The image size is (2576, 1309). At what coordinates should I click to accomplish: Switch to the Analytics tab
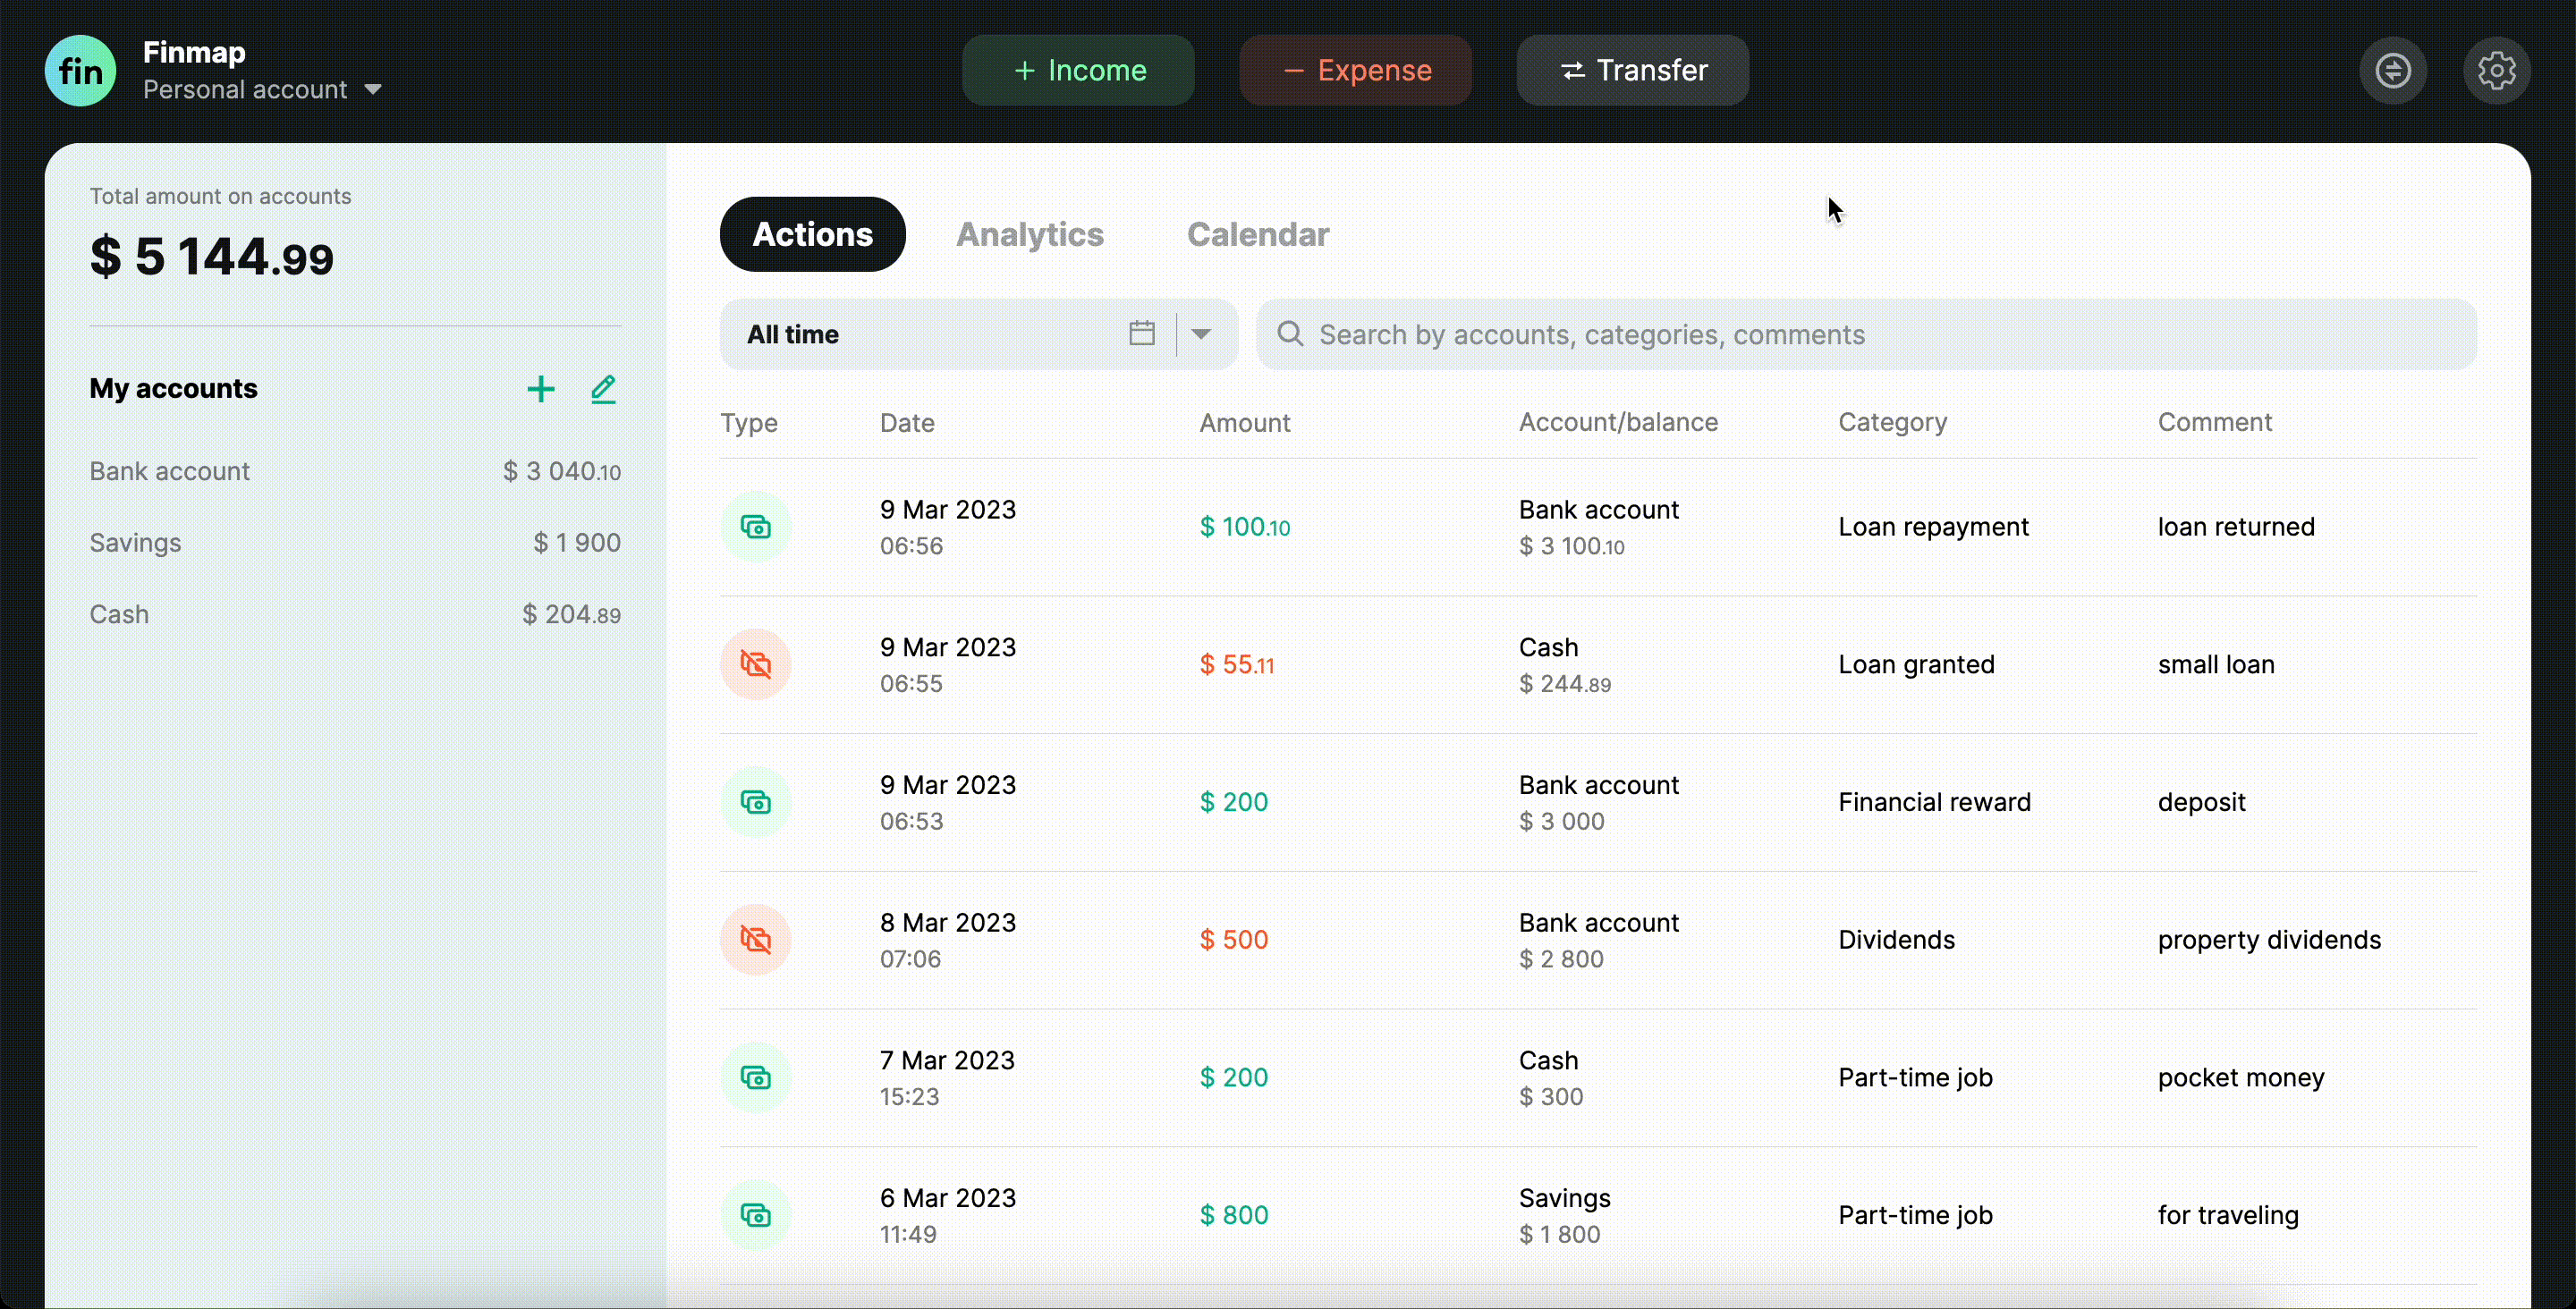coord(1030,234)
